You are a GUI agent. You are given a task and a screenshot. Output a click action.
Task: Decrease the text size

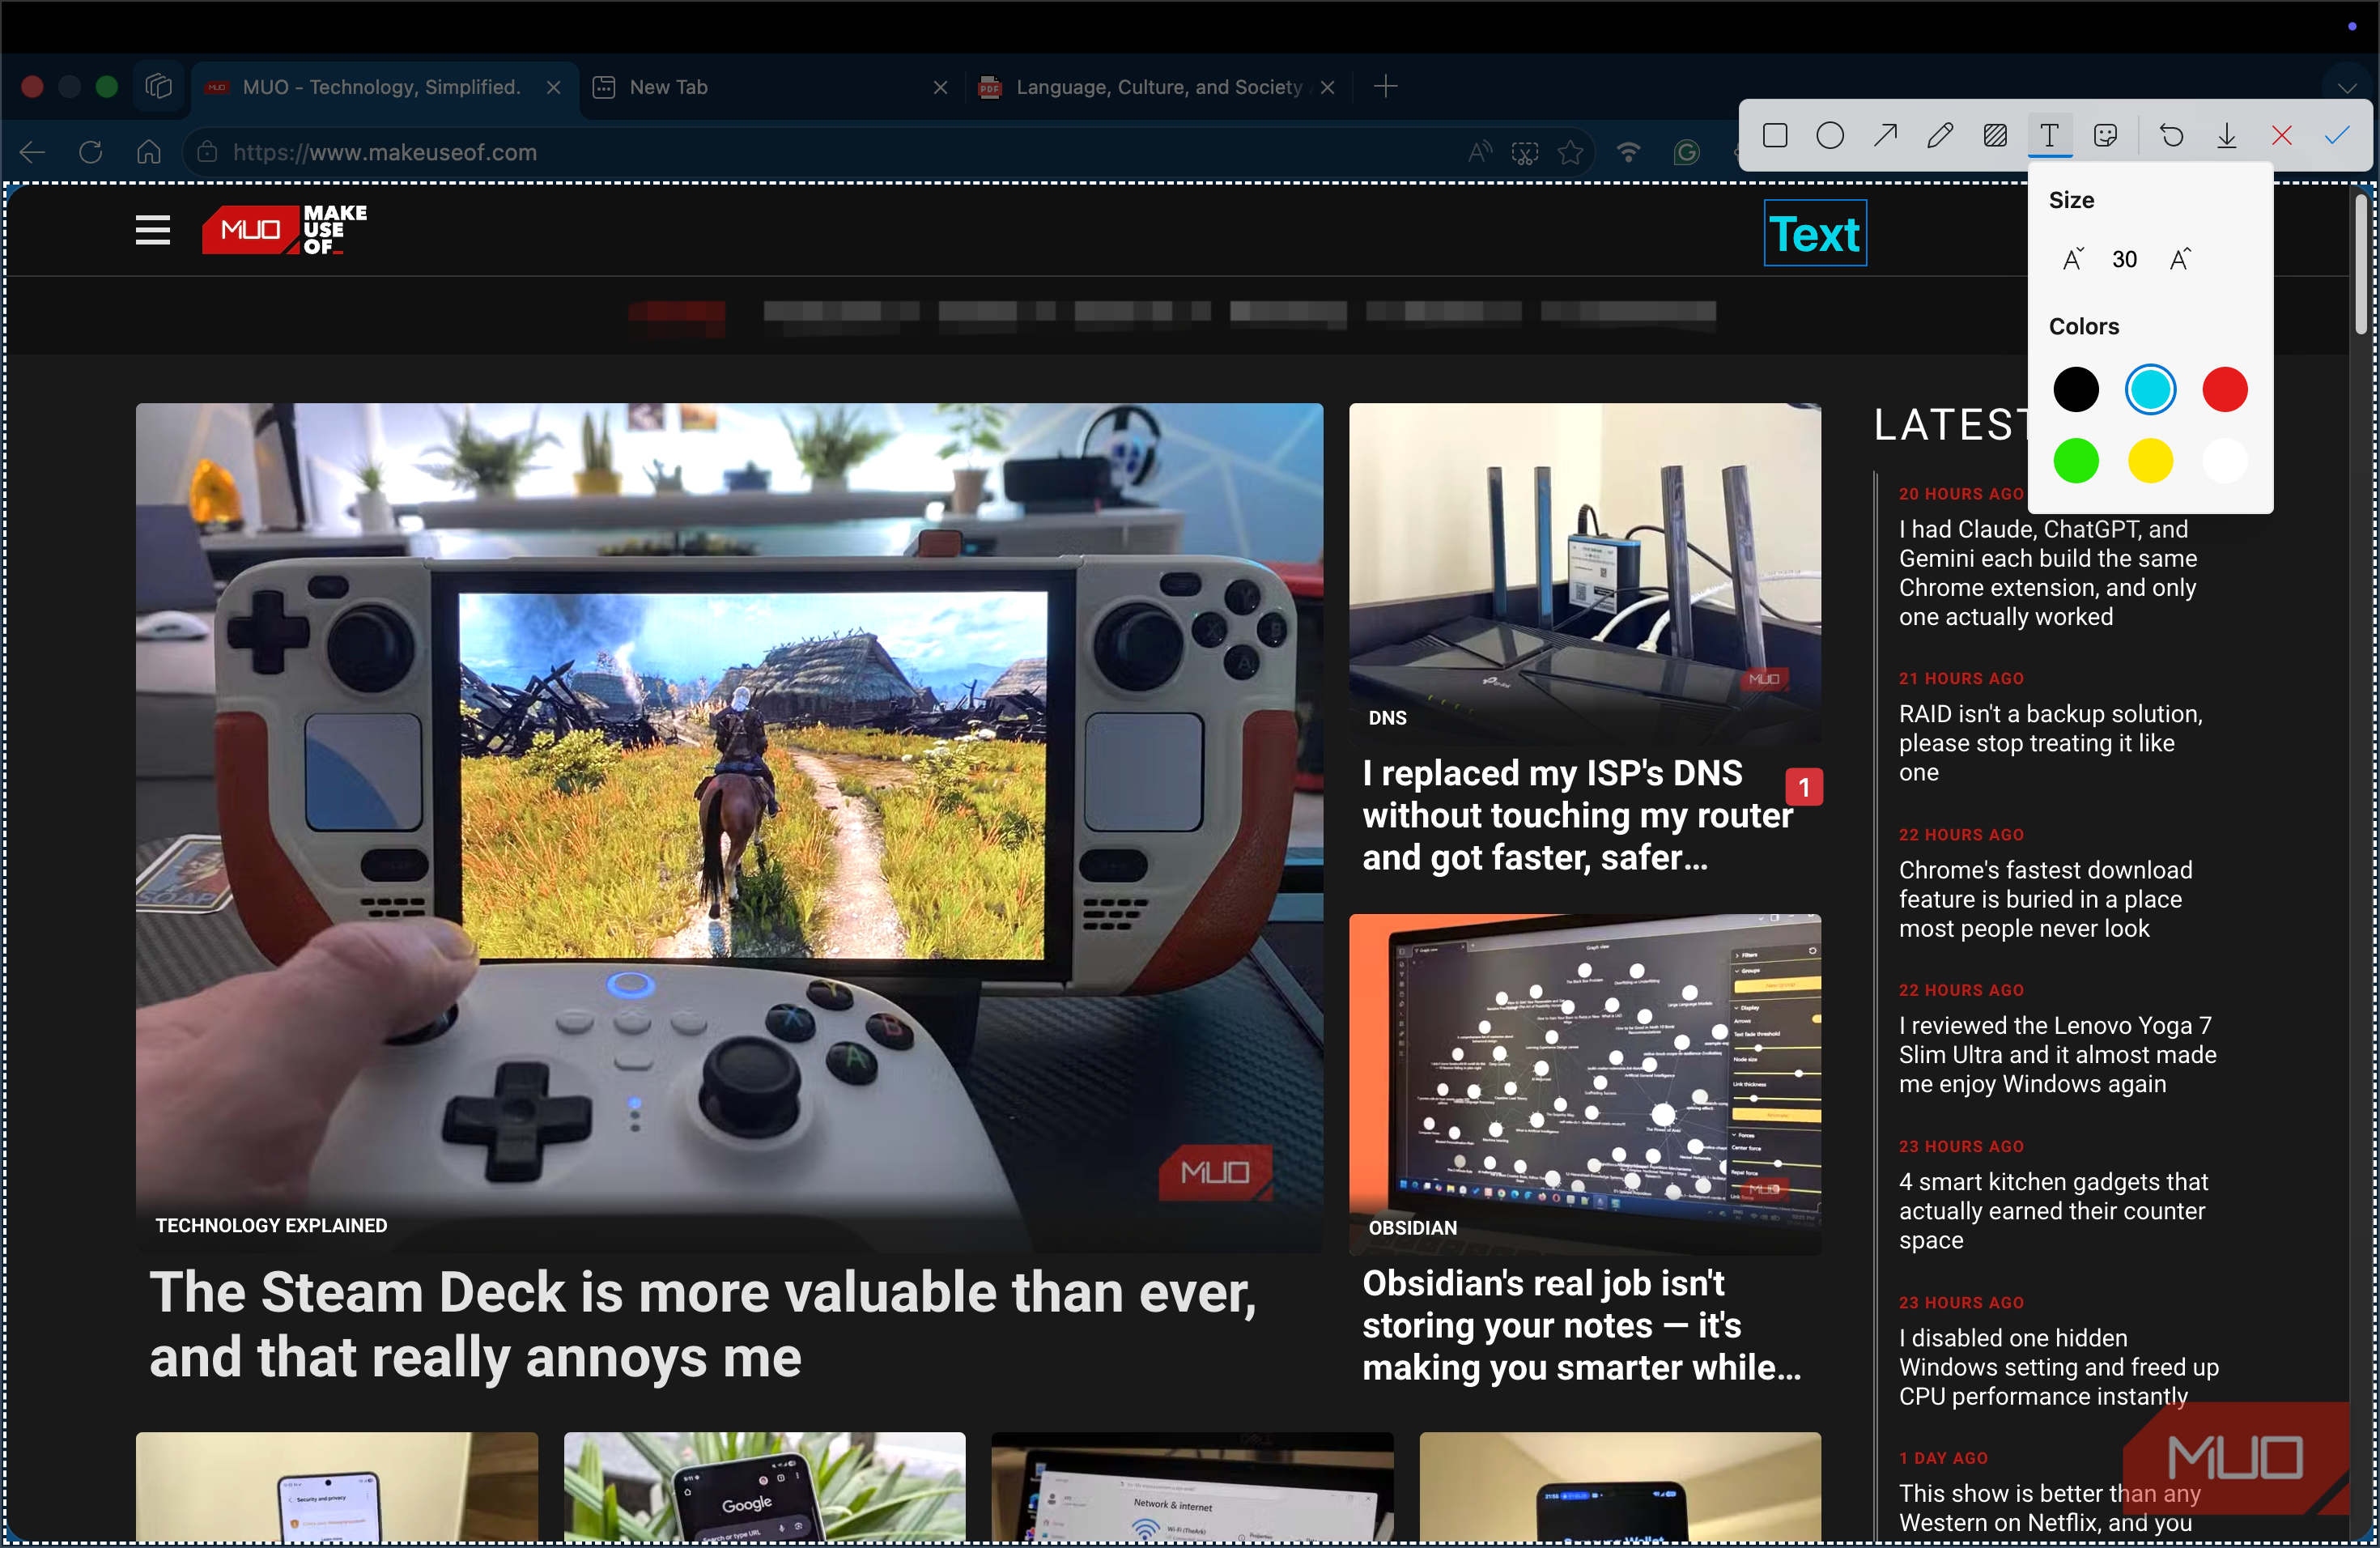[x=2073, y=259]
